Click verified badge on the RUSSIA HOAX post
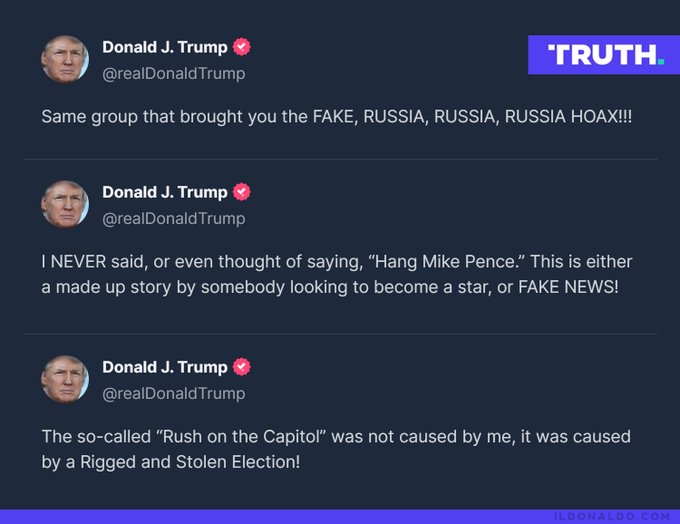This screenshot has width=680, height=524. coord(242,47)
